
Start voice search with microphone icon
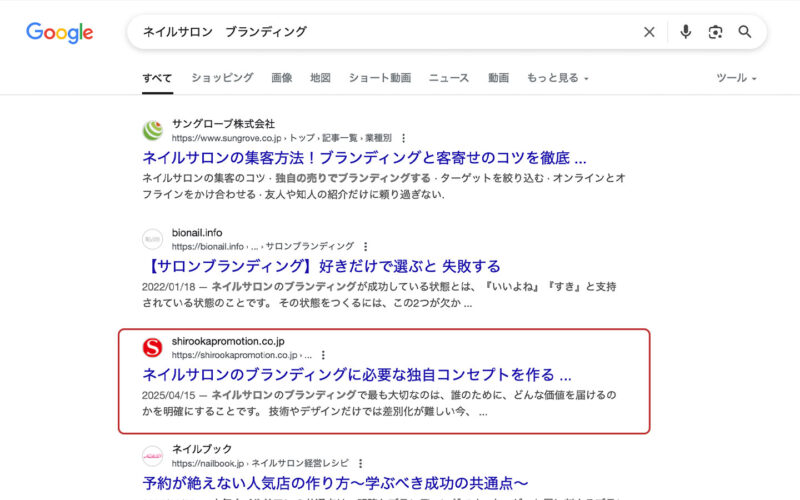click(x=686, y=32)
